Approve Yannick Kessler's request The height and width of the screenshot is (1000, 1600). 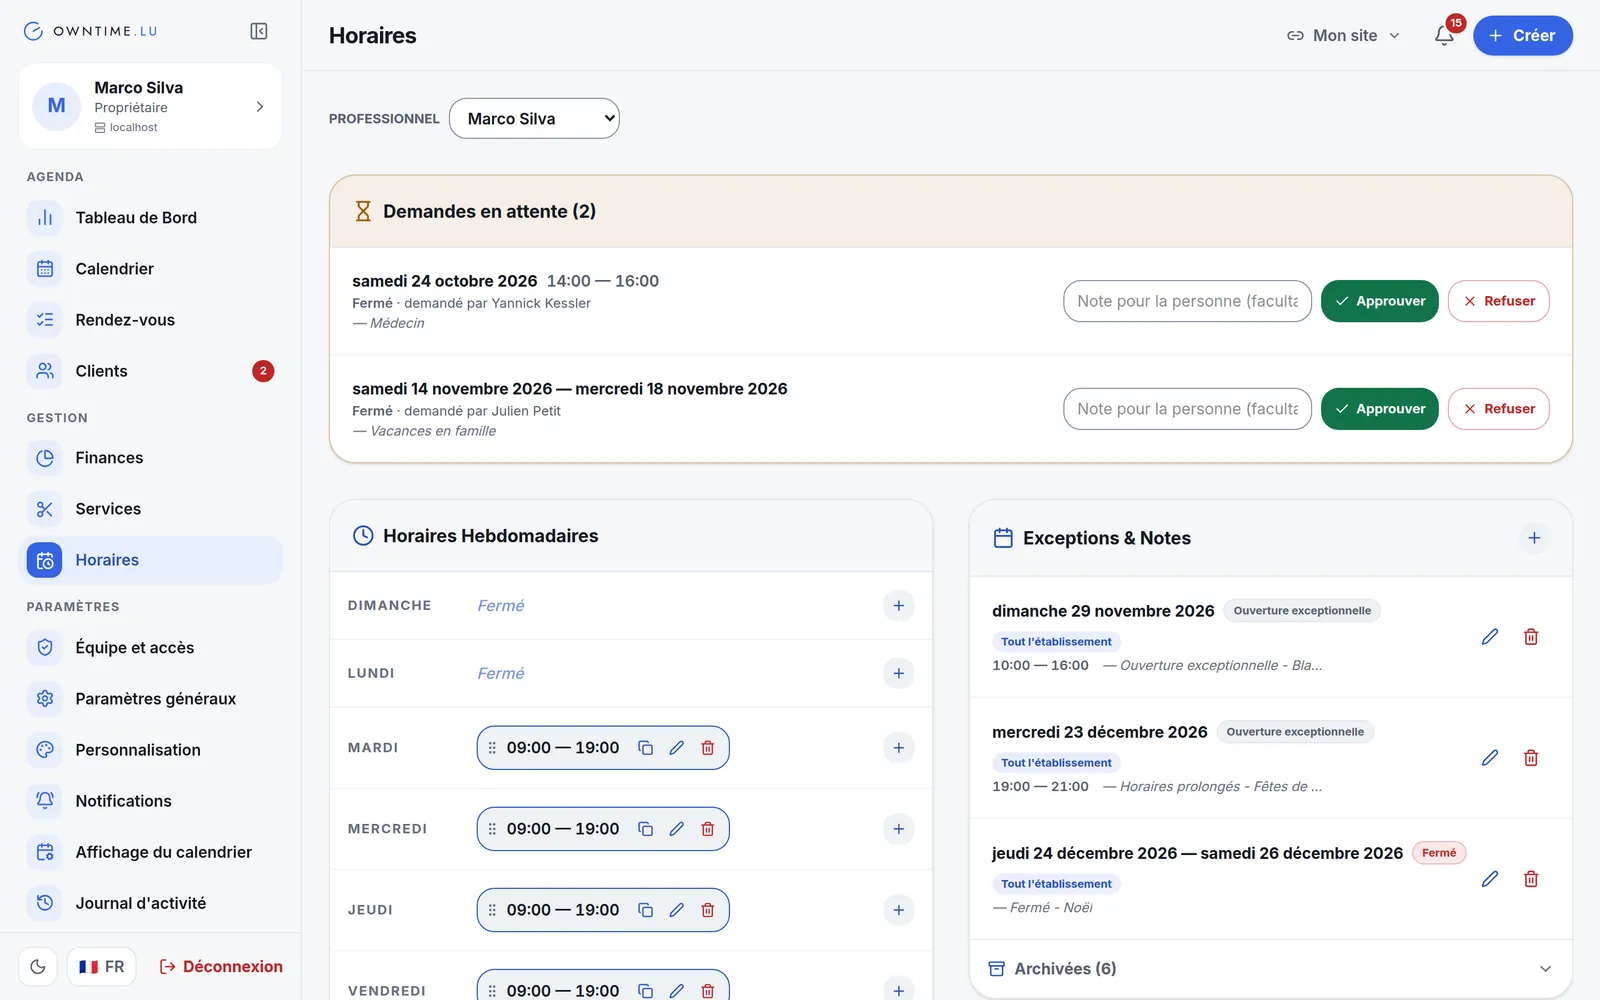[1379, 301]
